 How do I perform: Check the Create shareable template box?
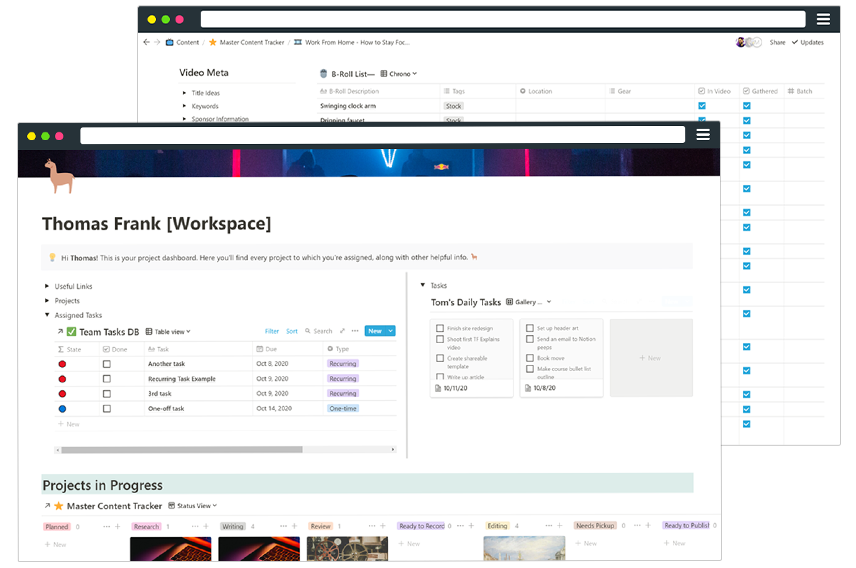coord(440,358)
